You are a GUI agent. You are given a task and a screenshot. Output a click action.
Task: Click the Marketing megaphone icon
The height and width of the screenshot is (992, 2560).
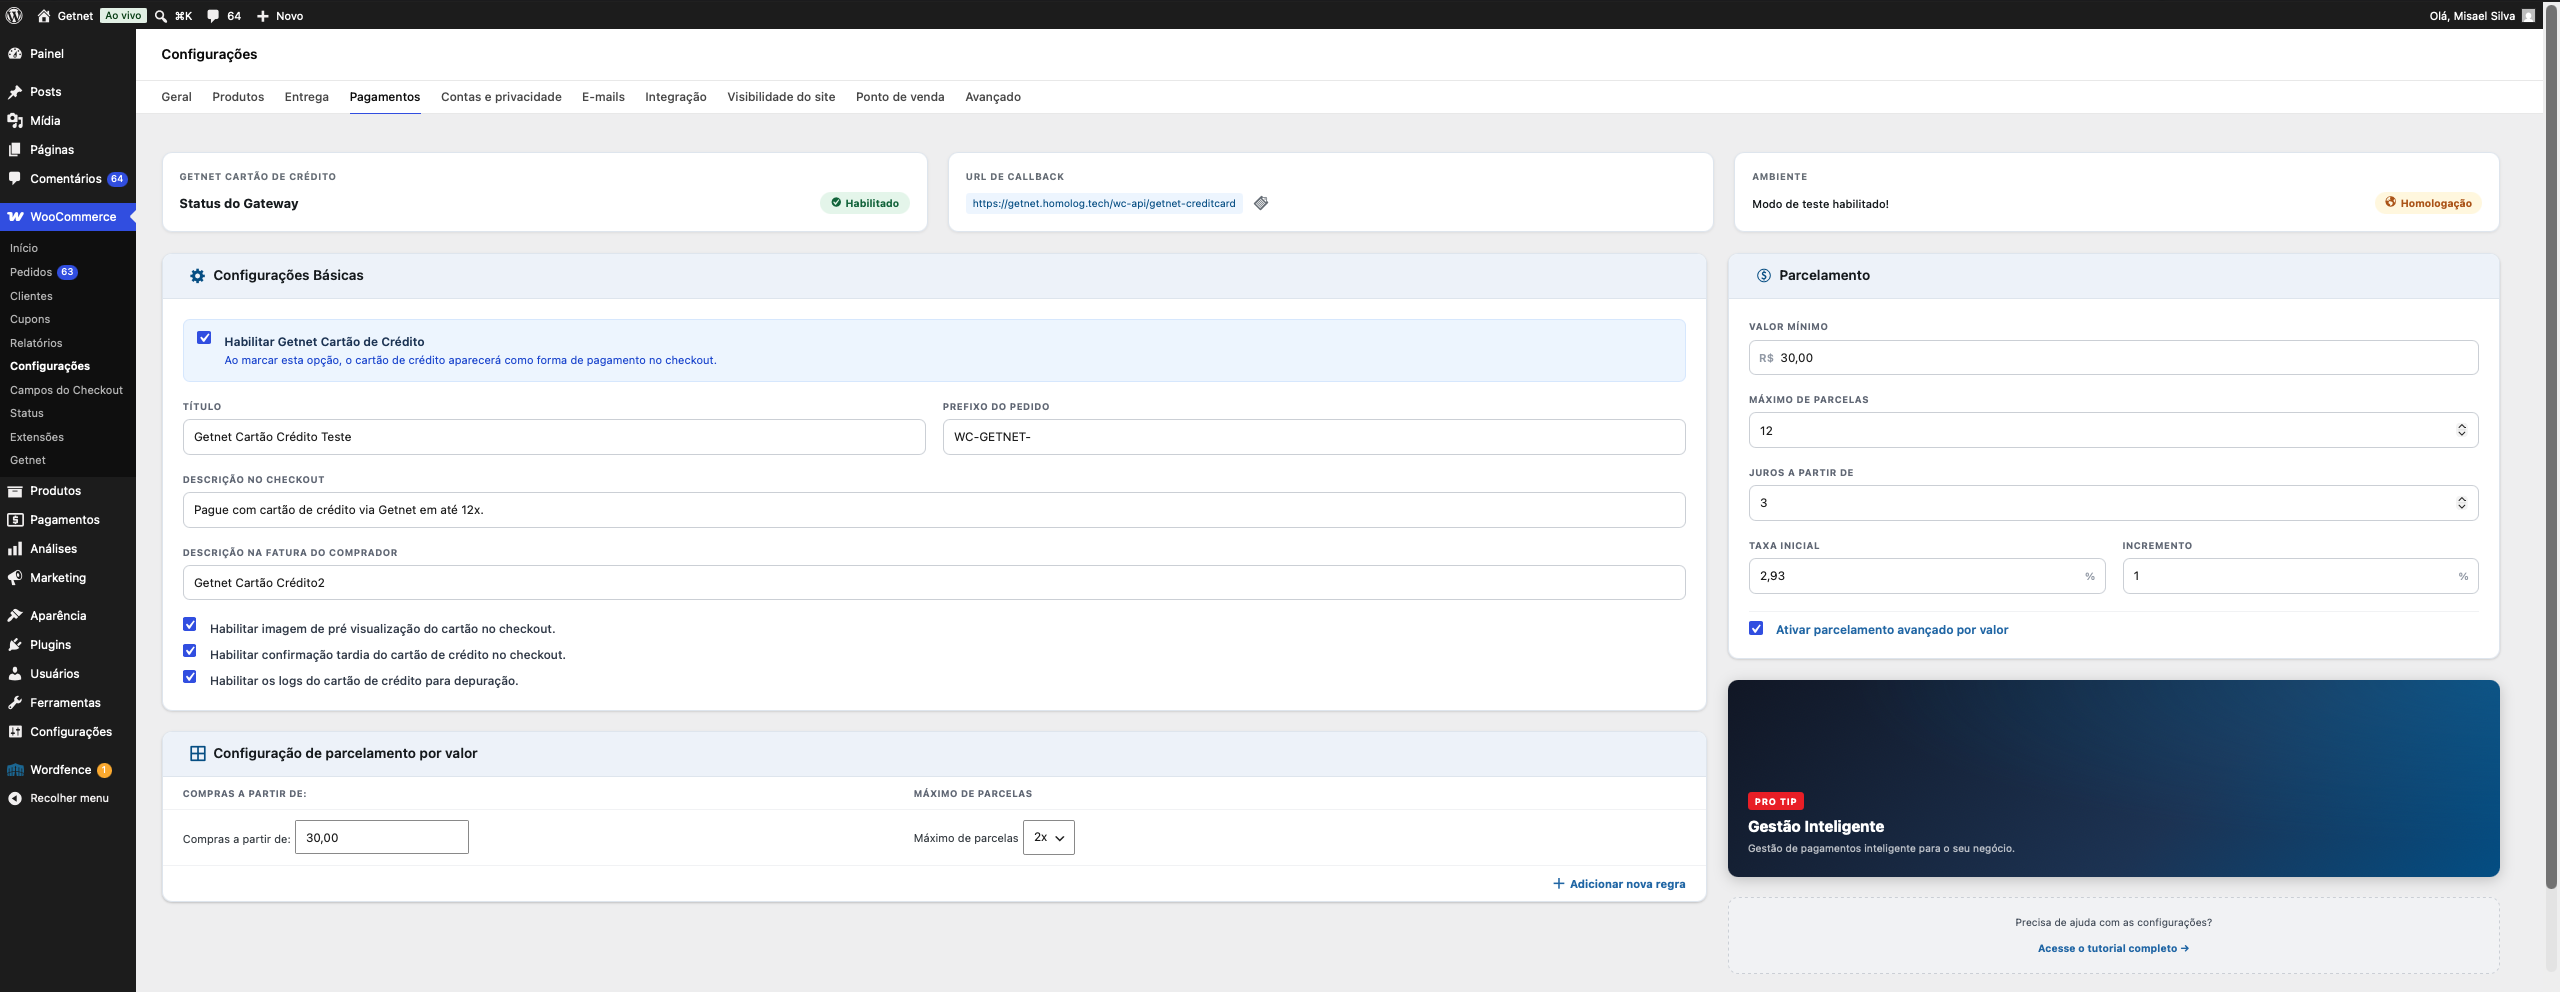[15, 578]
